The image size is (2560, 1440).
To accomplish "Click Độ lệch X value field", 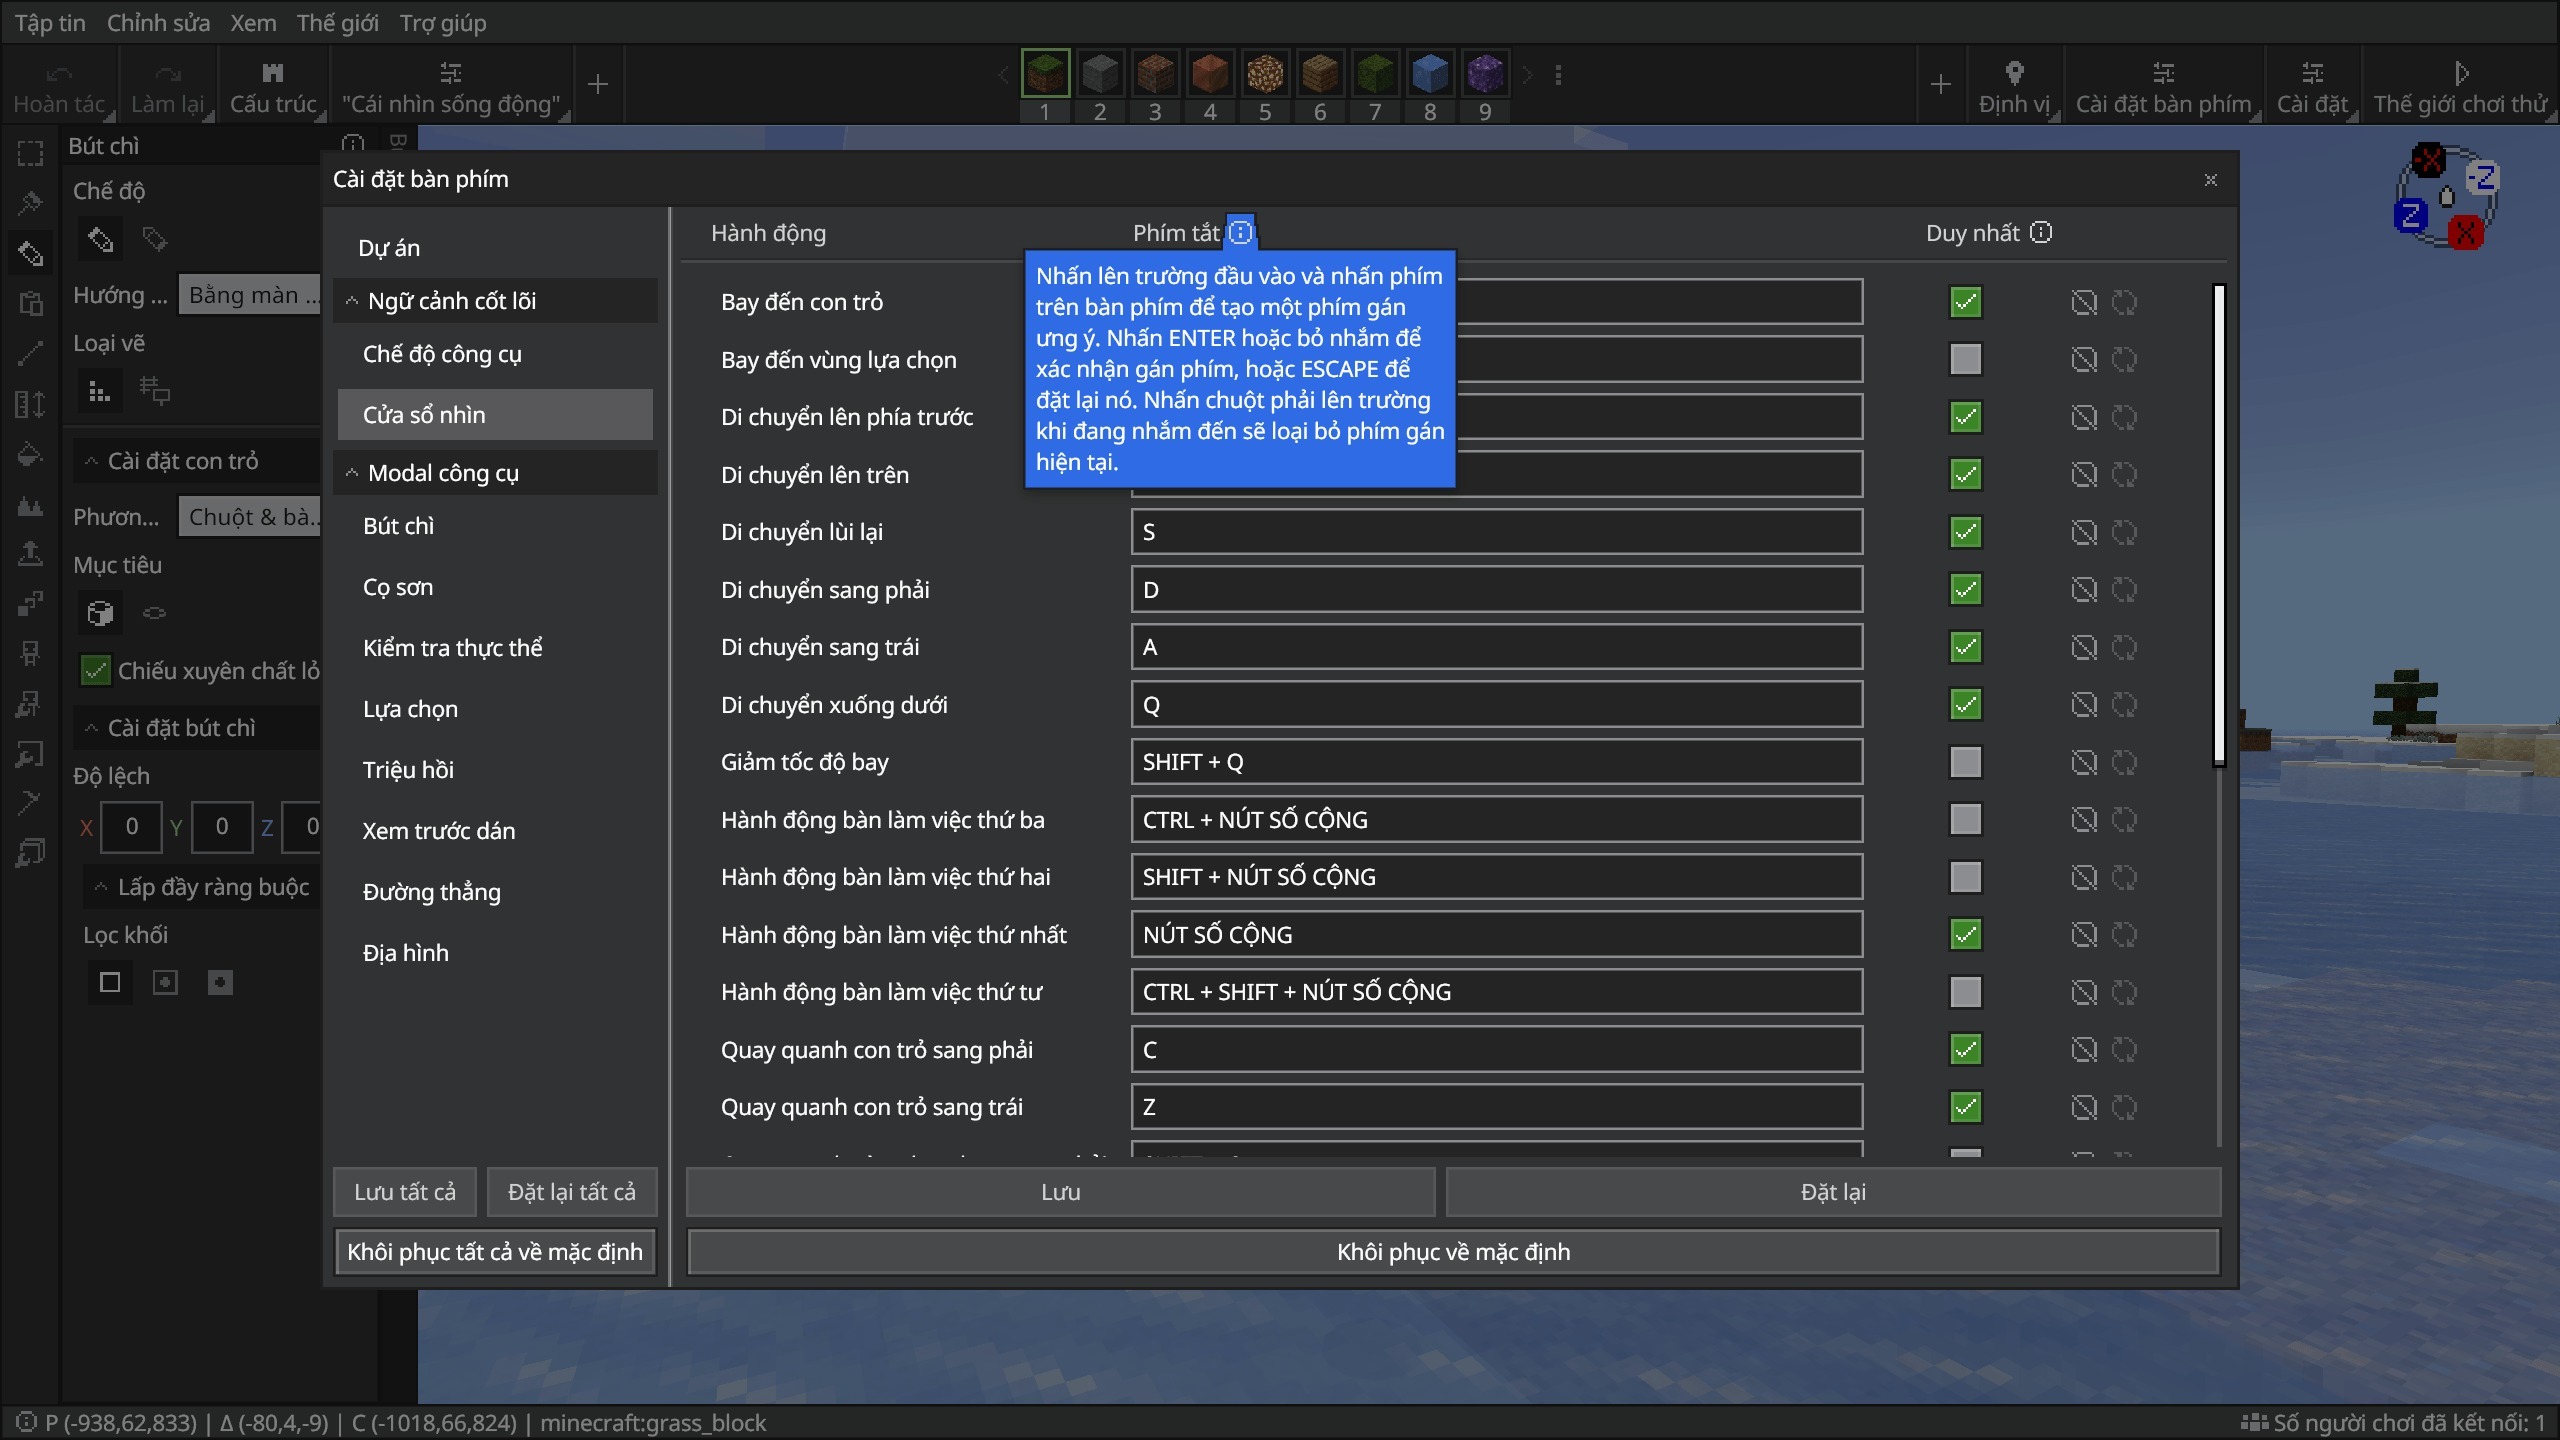I will click(x=131, y=826).
